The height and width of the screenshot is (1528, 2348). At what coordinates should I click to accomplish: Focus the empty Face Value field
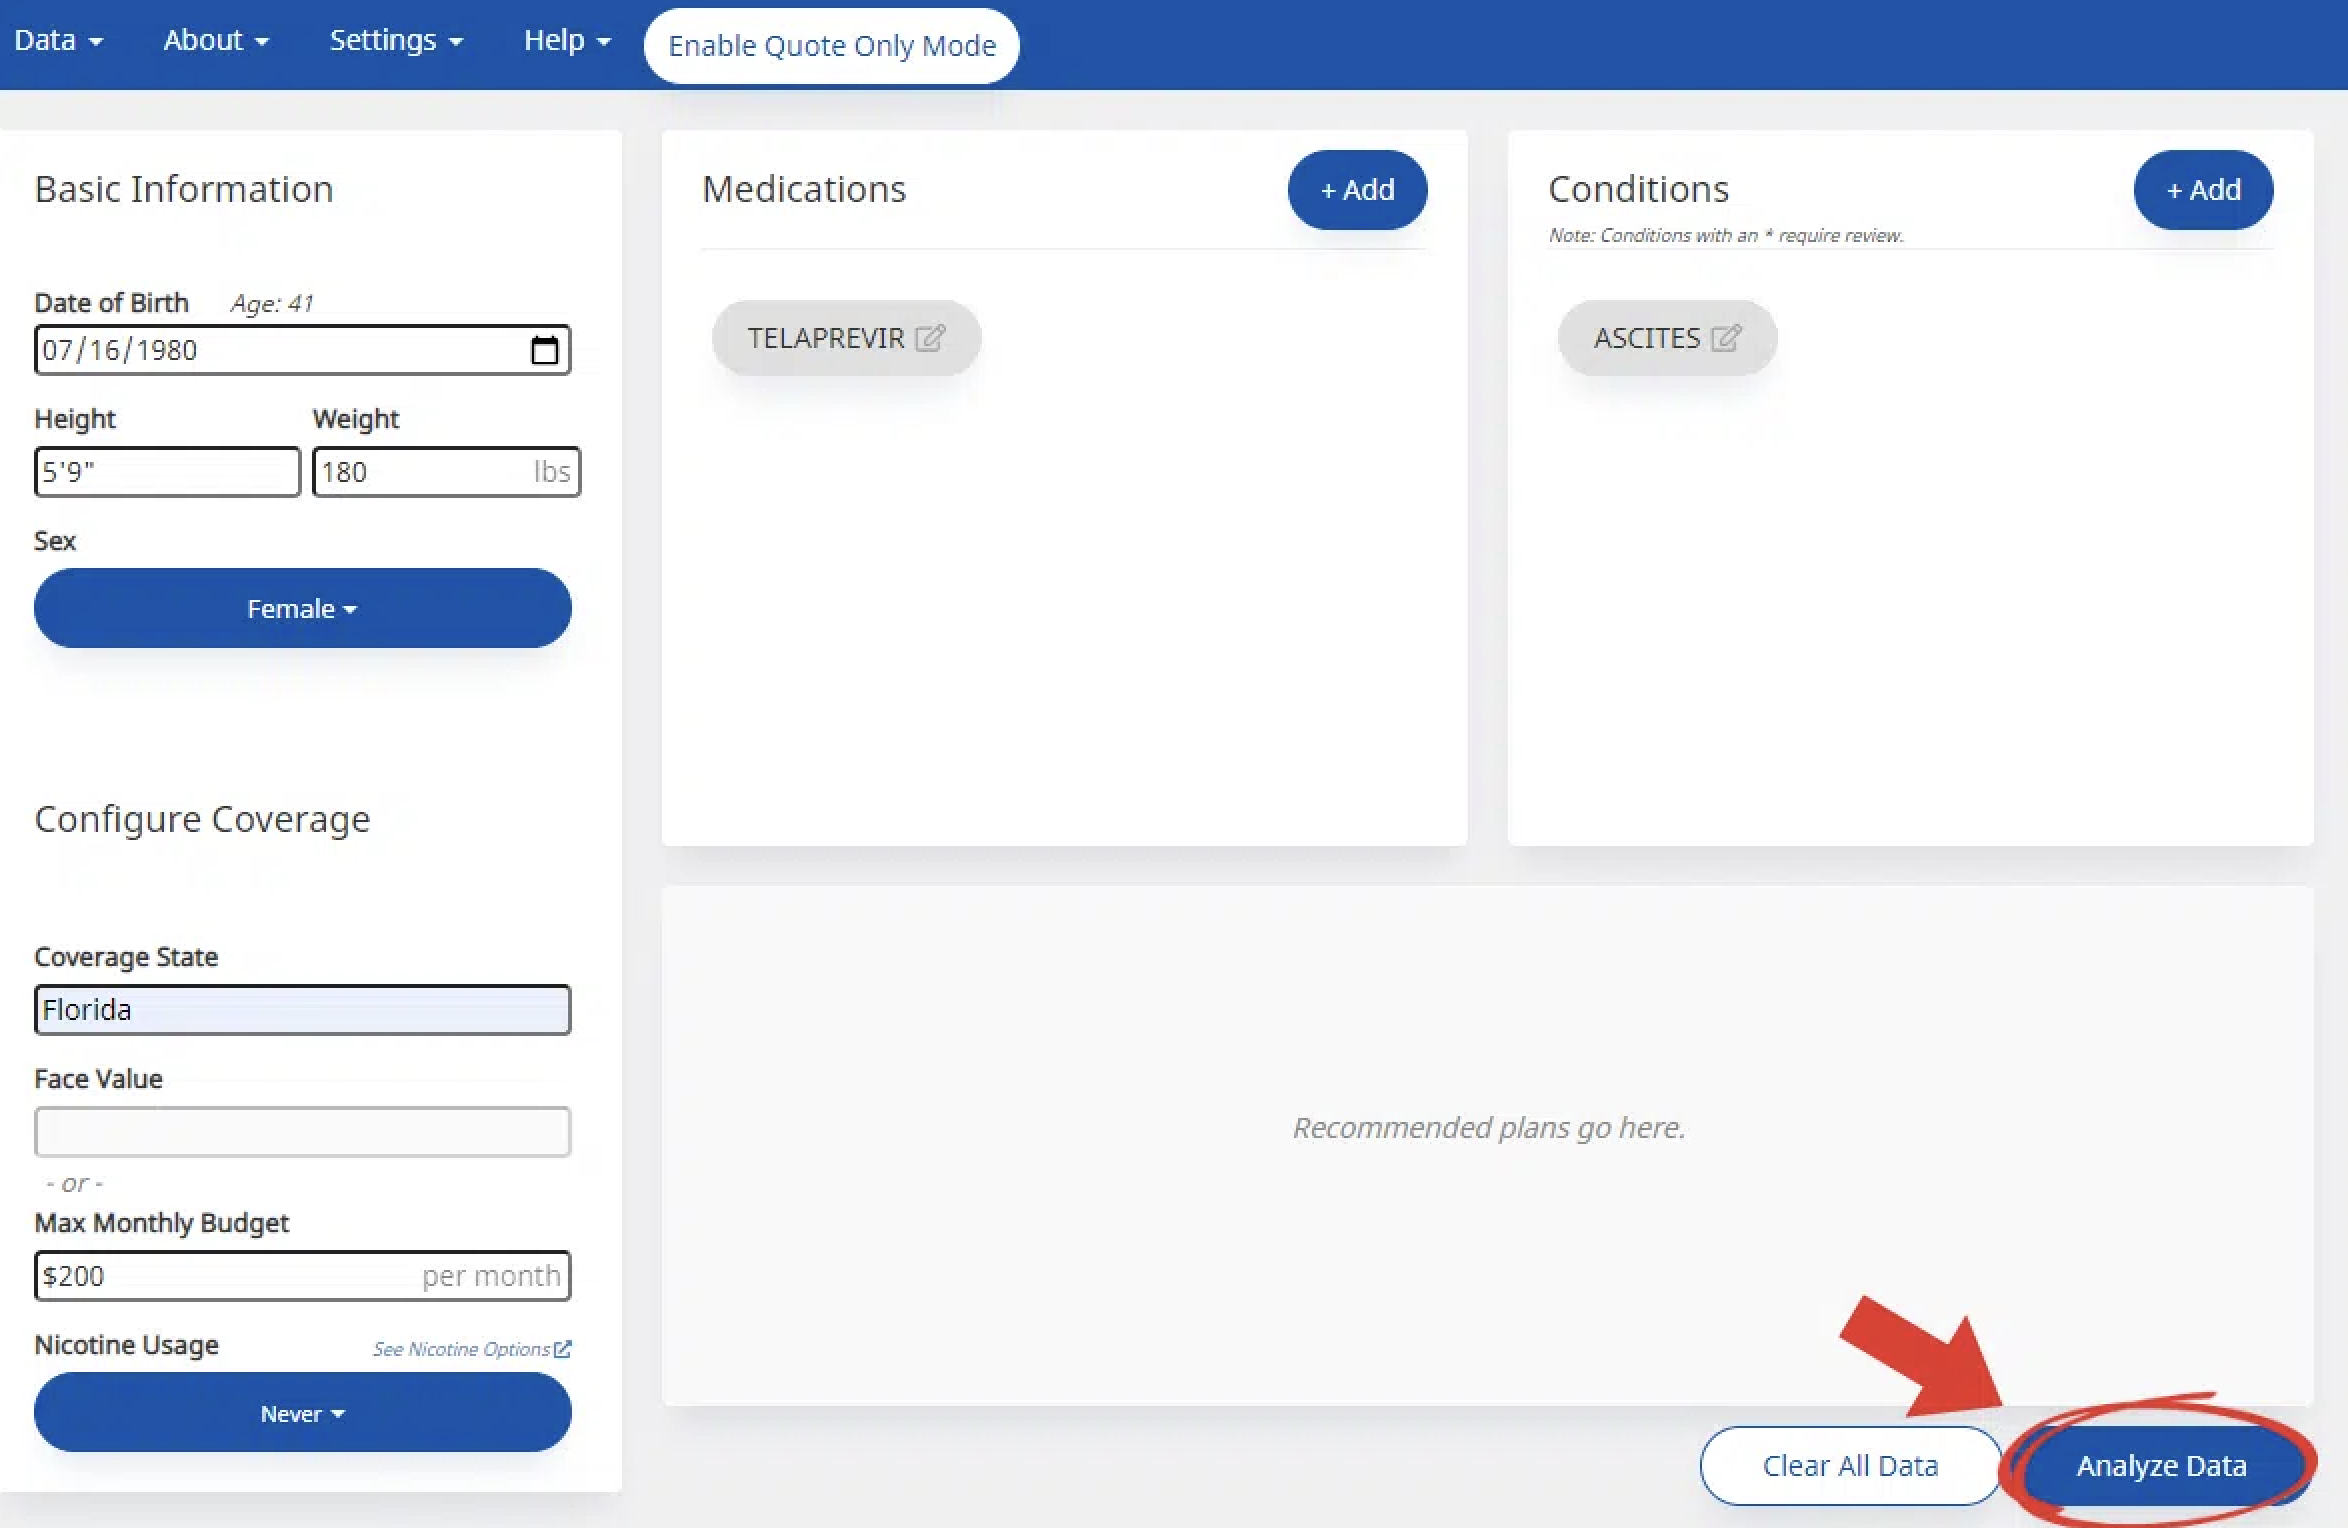(x=302, y=1132)
